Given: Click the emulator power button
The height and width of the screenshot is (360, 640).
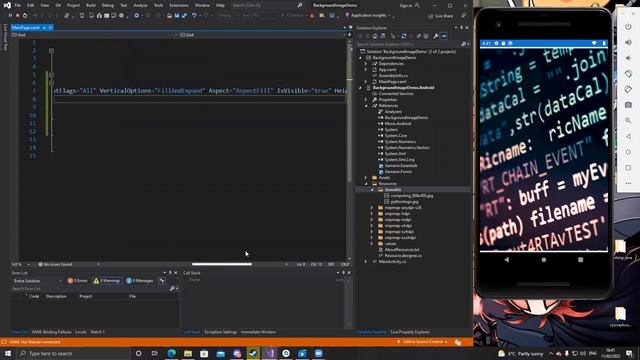Looking at the screenshot, I should [x=628, y=27].
